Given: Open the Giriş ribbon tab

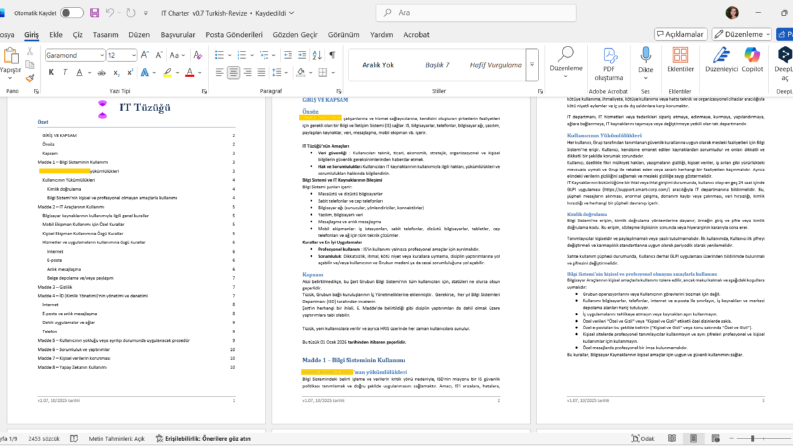Looking at the screenshot, I should 31,35.
